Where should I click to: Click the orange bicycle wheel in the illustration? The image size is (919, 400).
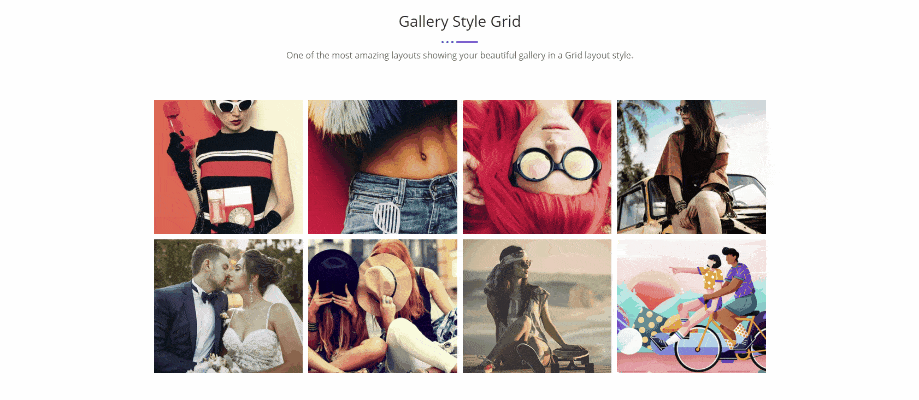click(699, 351)
